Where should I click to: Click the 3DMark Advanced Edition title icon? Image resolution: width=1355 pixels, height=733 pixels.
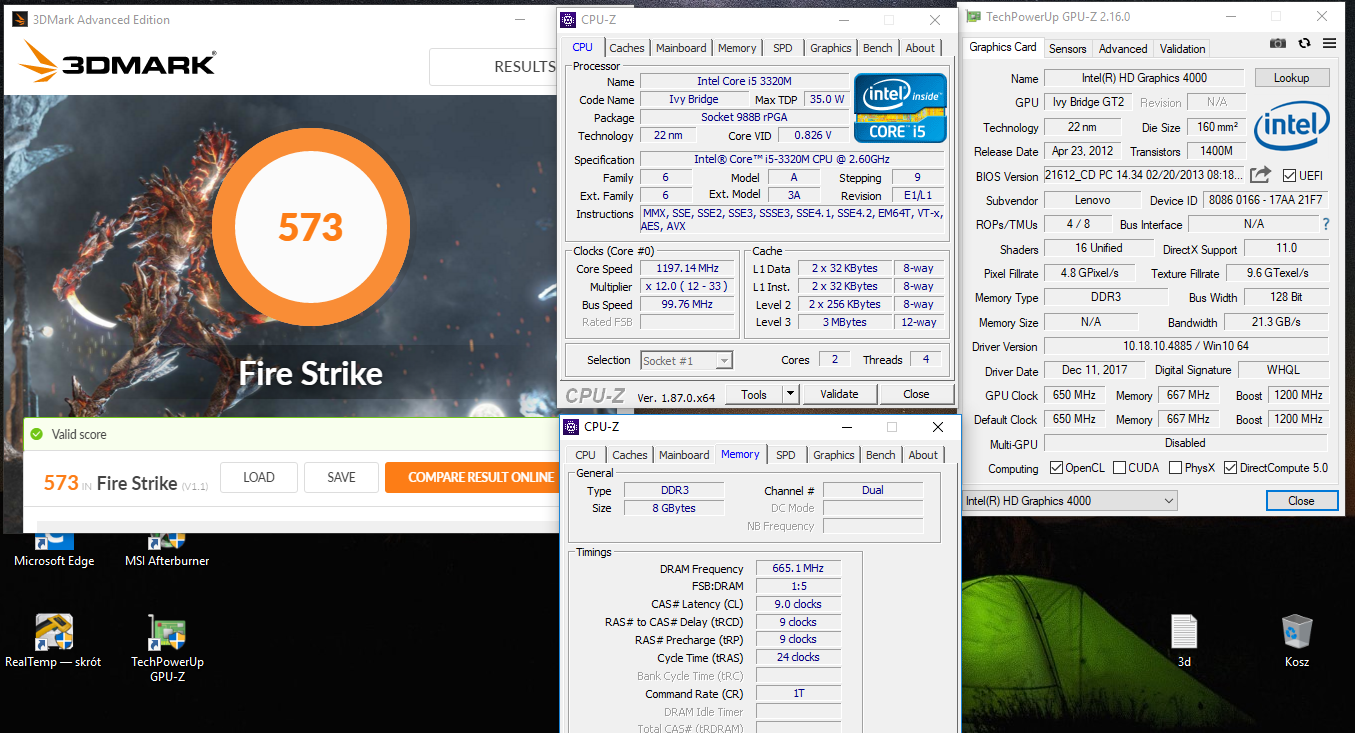pos(19,19)
